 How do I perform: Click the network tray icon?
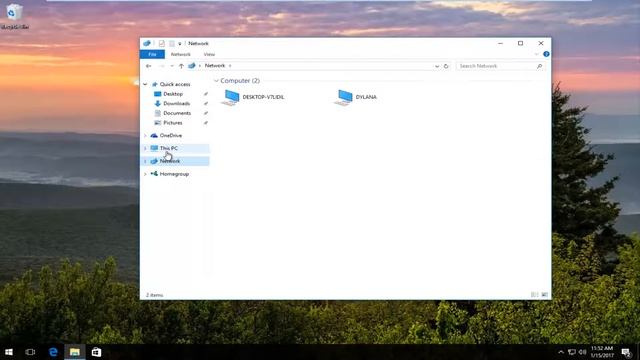coord(572,352)
